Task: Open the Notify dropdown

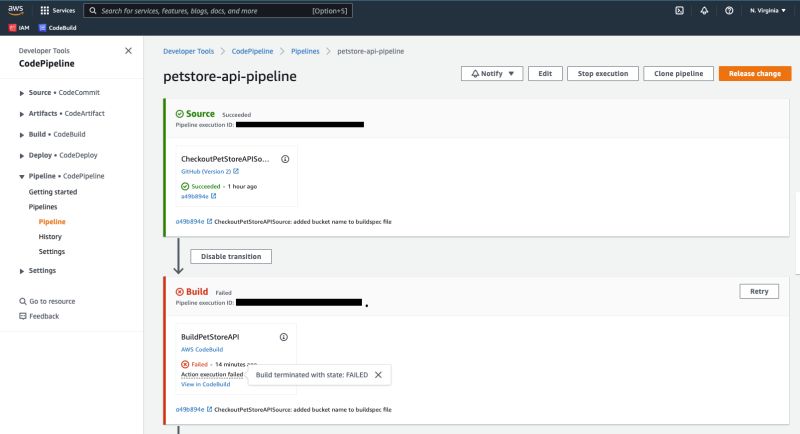Action: (x=492, y=73)
